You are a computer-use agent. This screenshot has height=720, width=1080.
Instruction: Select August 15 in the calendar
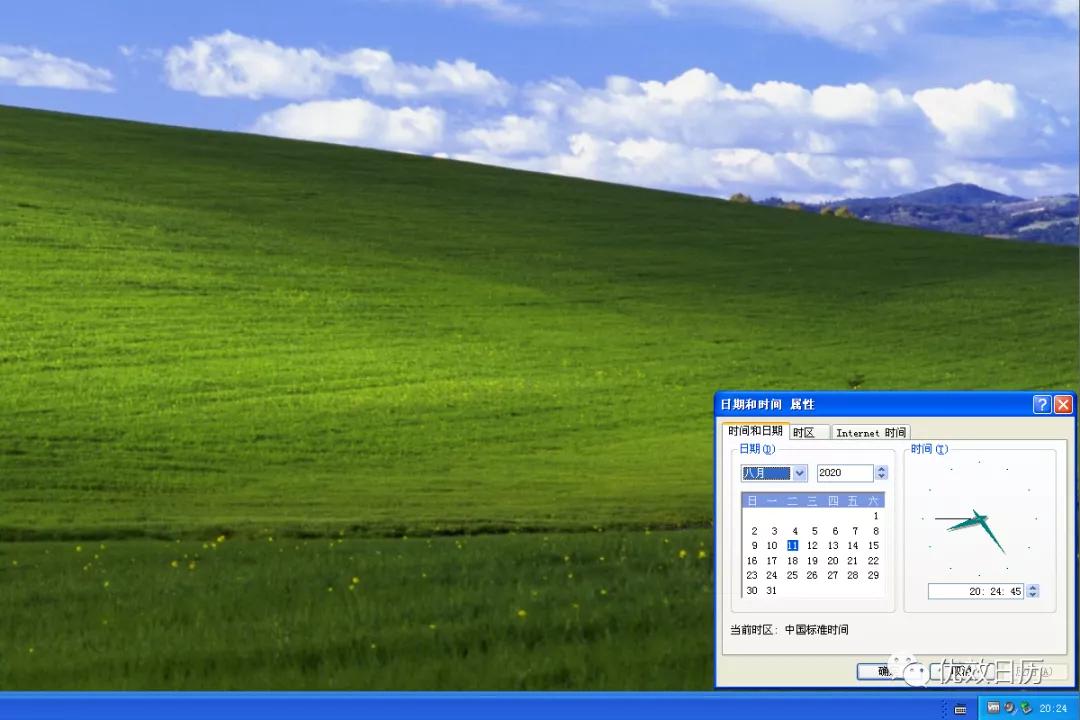pyautogui.click(x=873, y=545)
